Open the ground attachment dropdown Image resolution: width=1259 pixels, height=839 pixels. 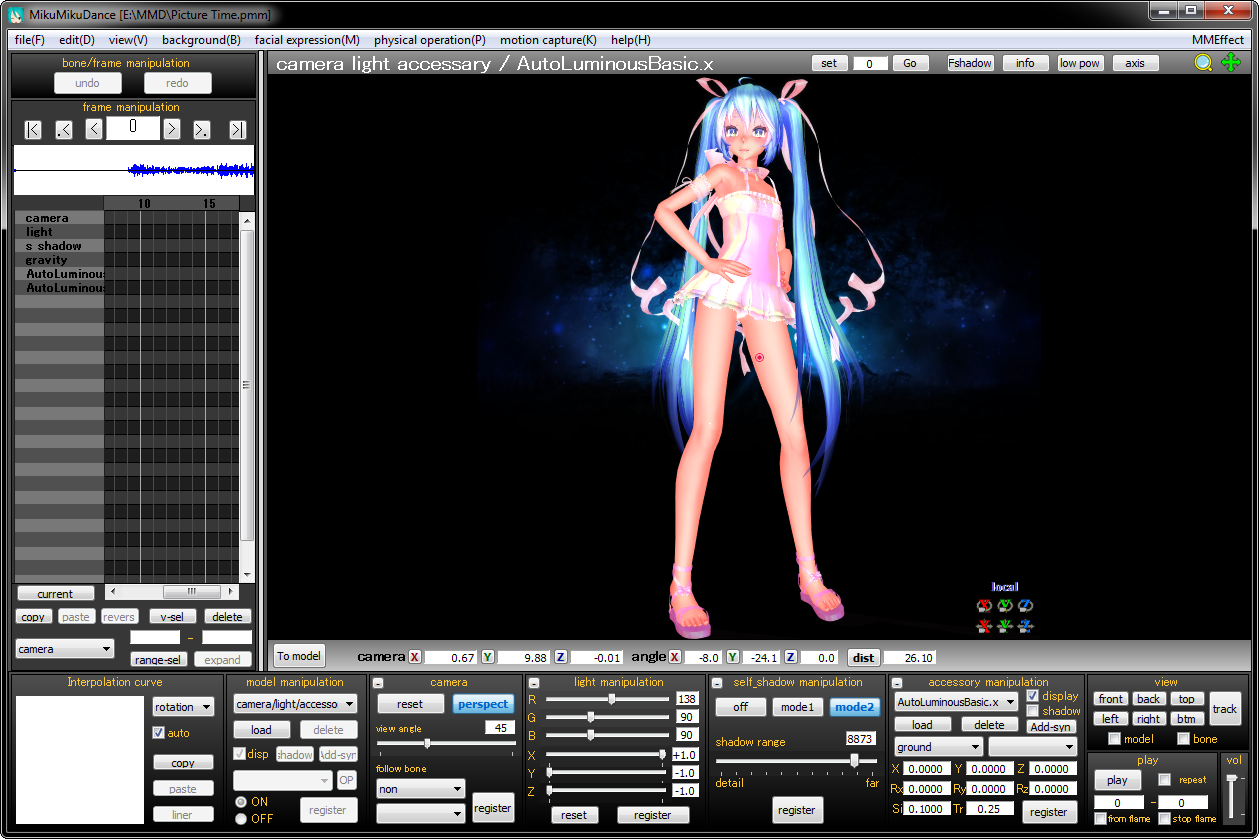click(938, 747)
